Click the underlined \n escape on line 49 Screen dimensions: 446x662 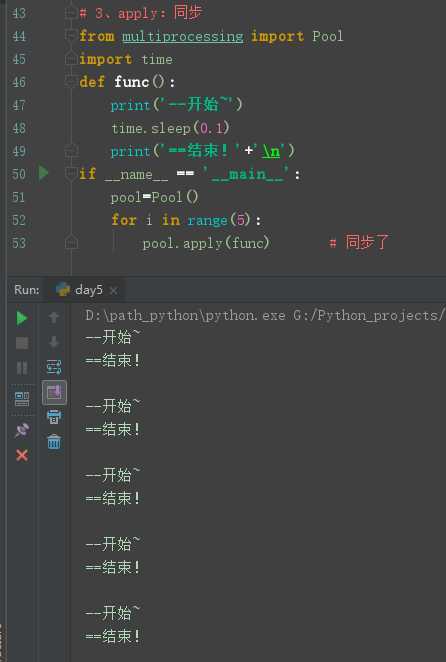coord(272,151)
